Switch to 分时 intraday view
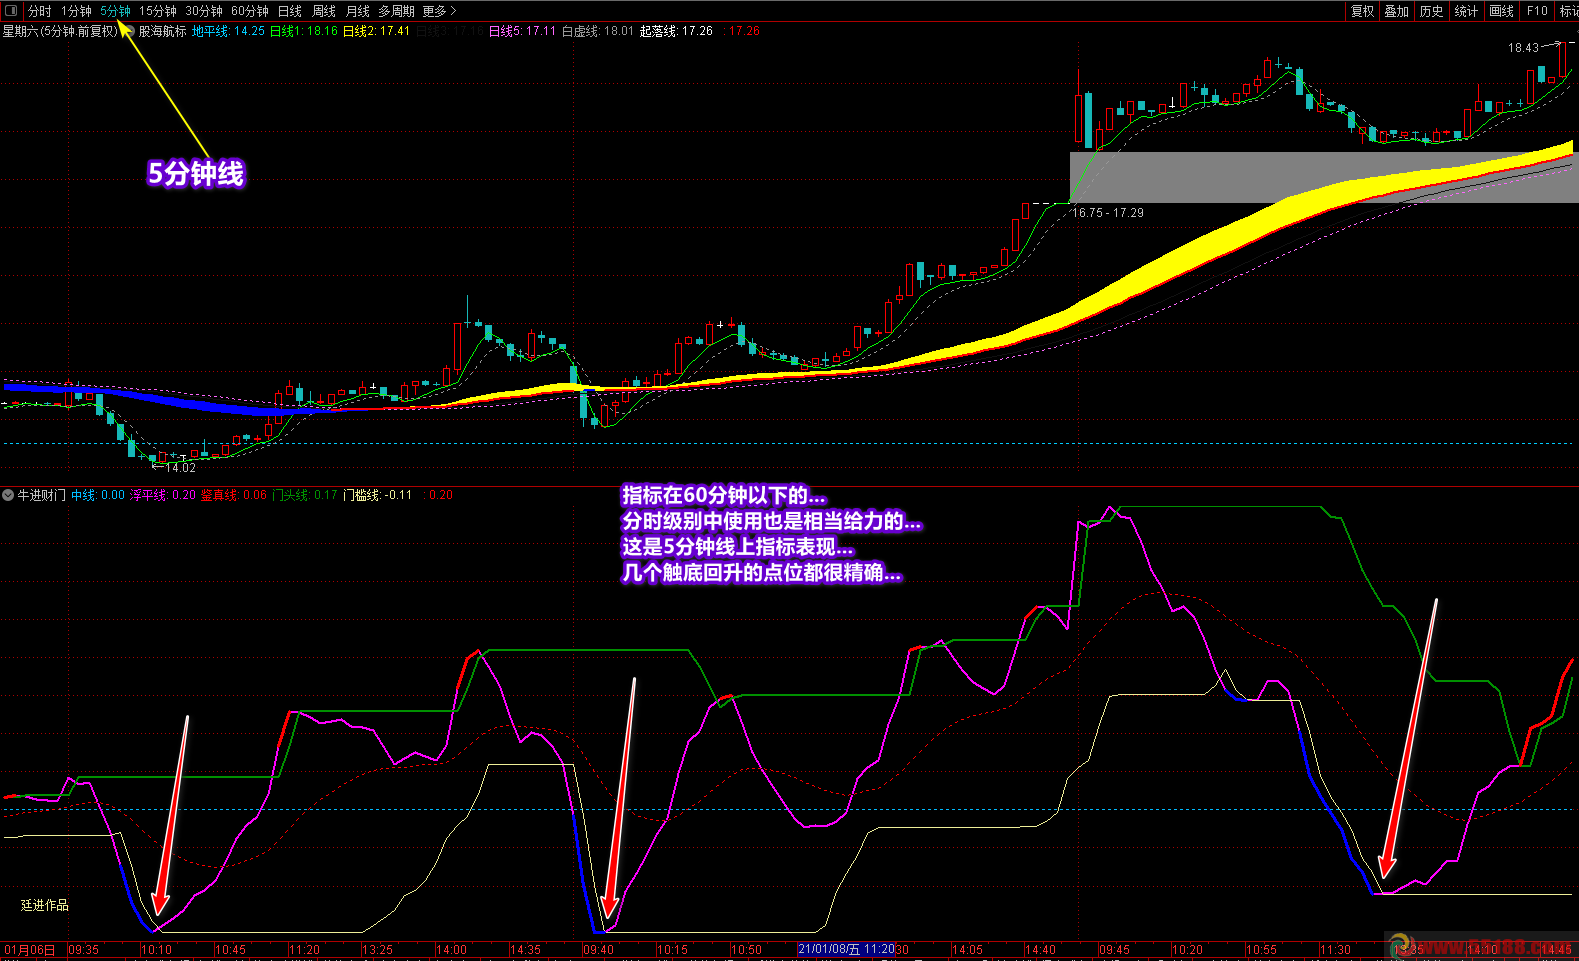1579x961 pixels. (x=39, y=11)
